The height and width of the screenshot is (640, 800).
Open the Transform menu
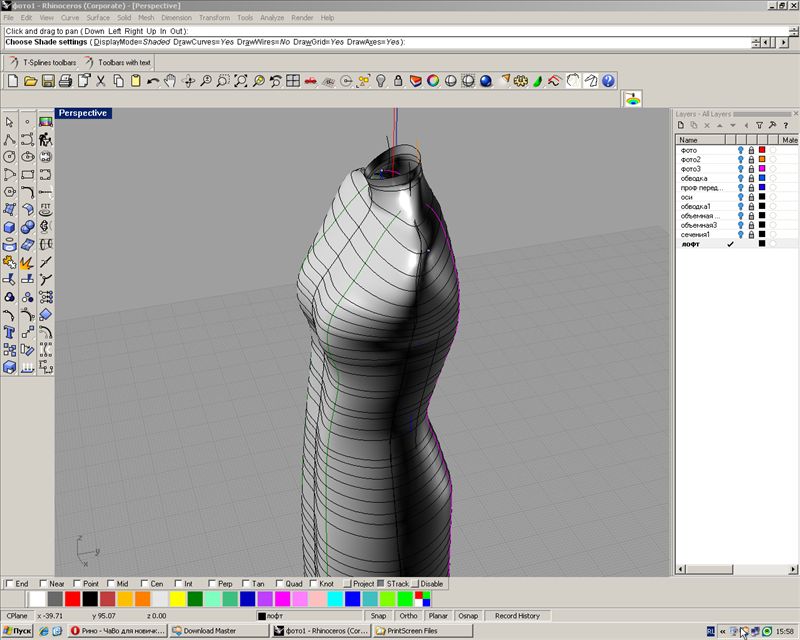(214, 18)
